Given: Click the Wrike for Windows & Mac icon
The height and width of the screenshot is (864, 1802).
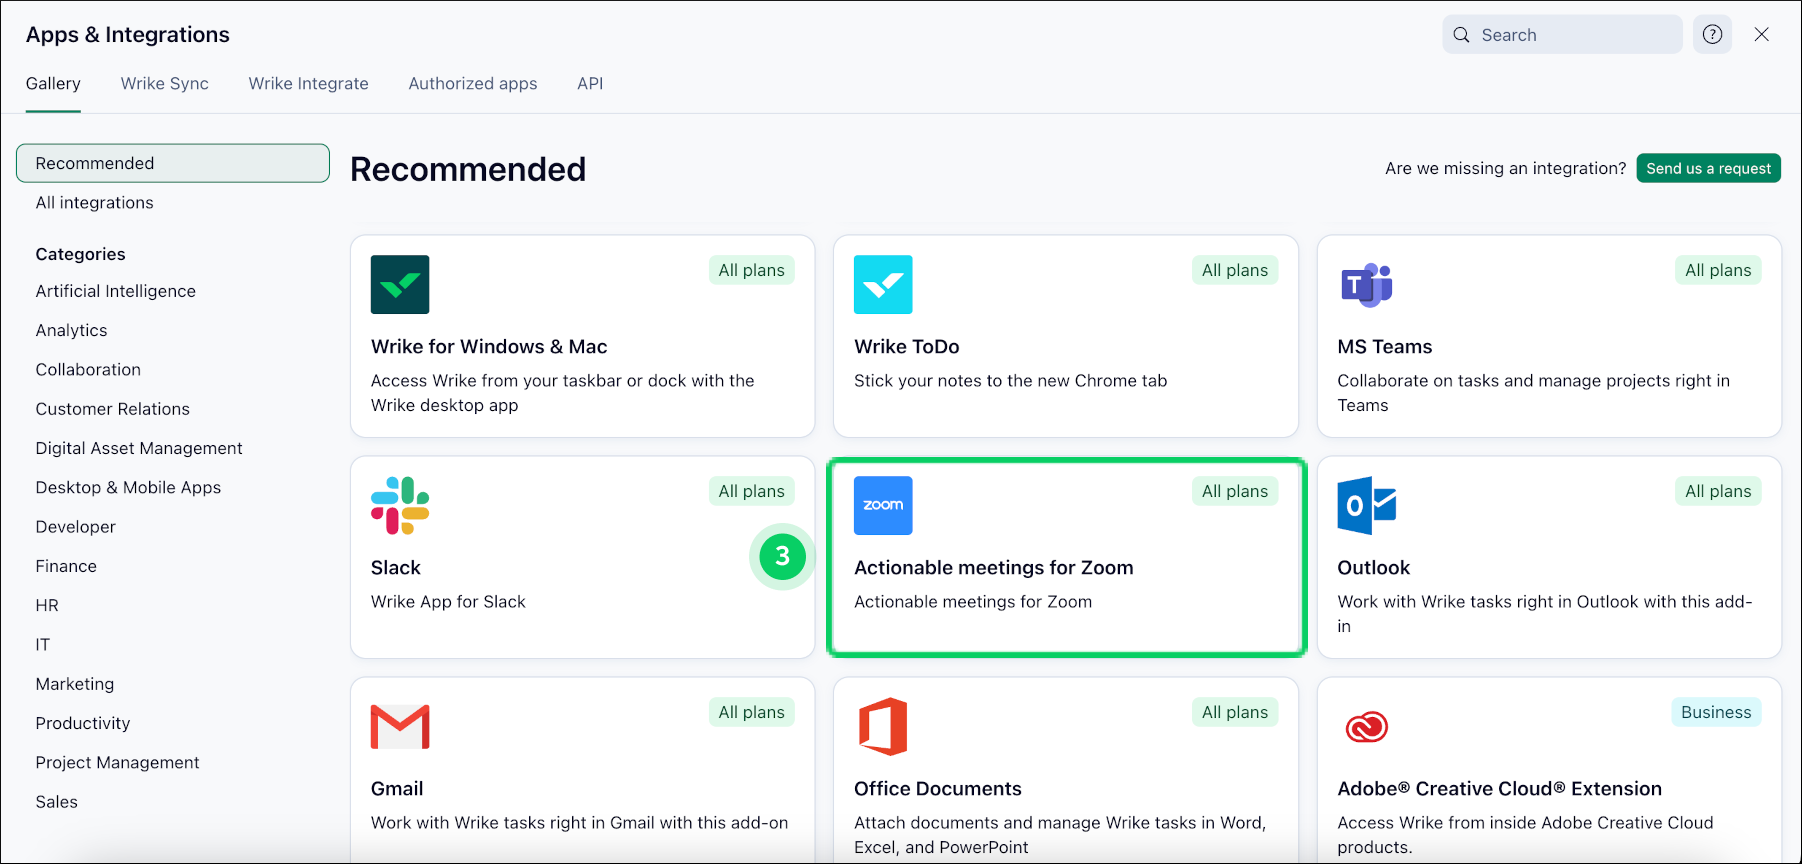Looking at the screenshot, I should click(x=400, y=285).
